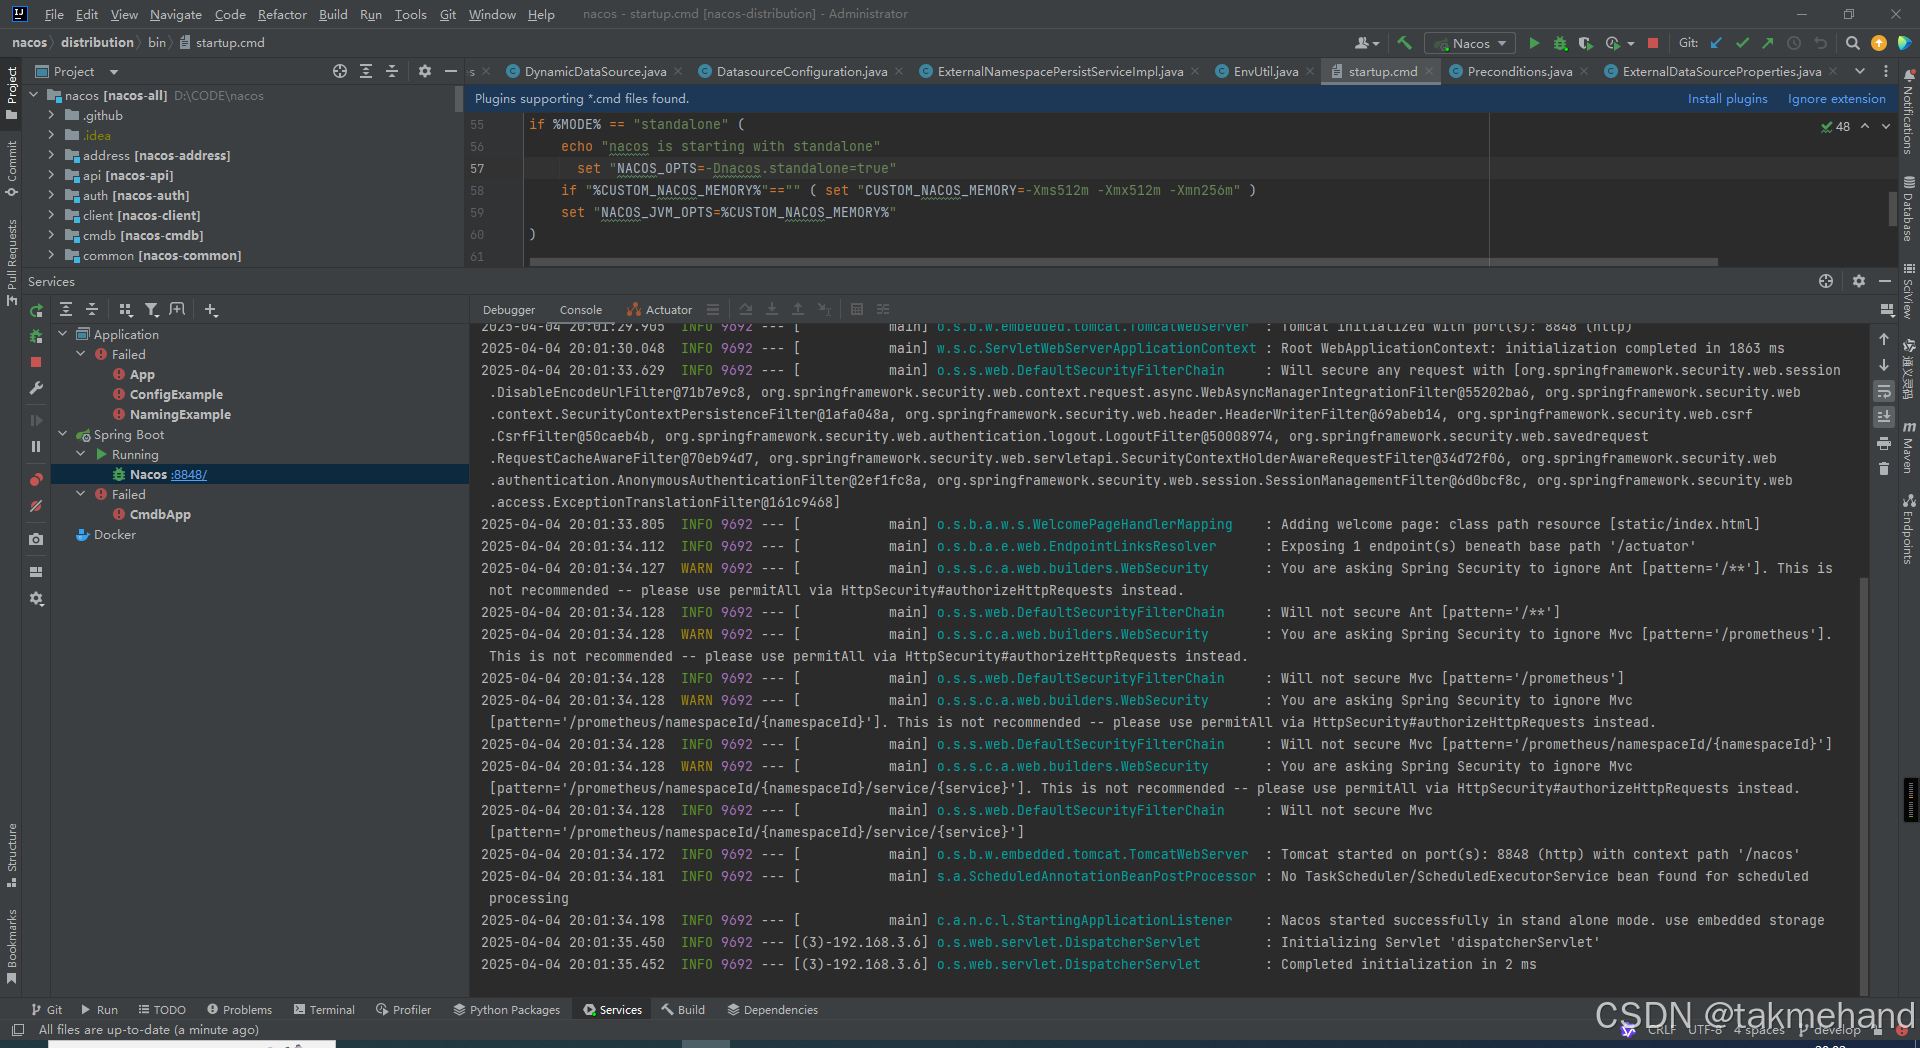Expand all services in tree toolbar
This screenshot has height=1048, width=1920.
point(66,310)
